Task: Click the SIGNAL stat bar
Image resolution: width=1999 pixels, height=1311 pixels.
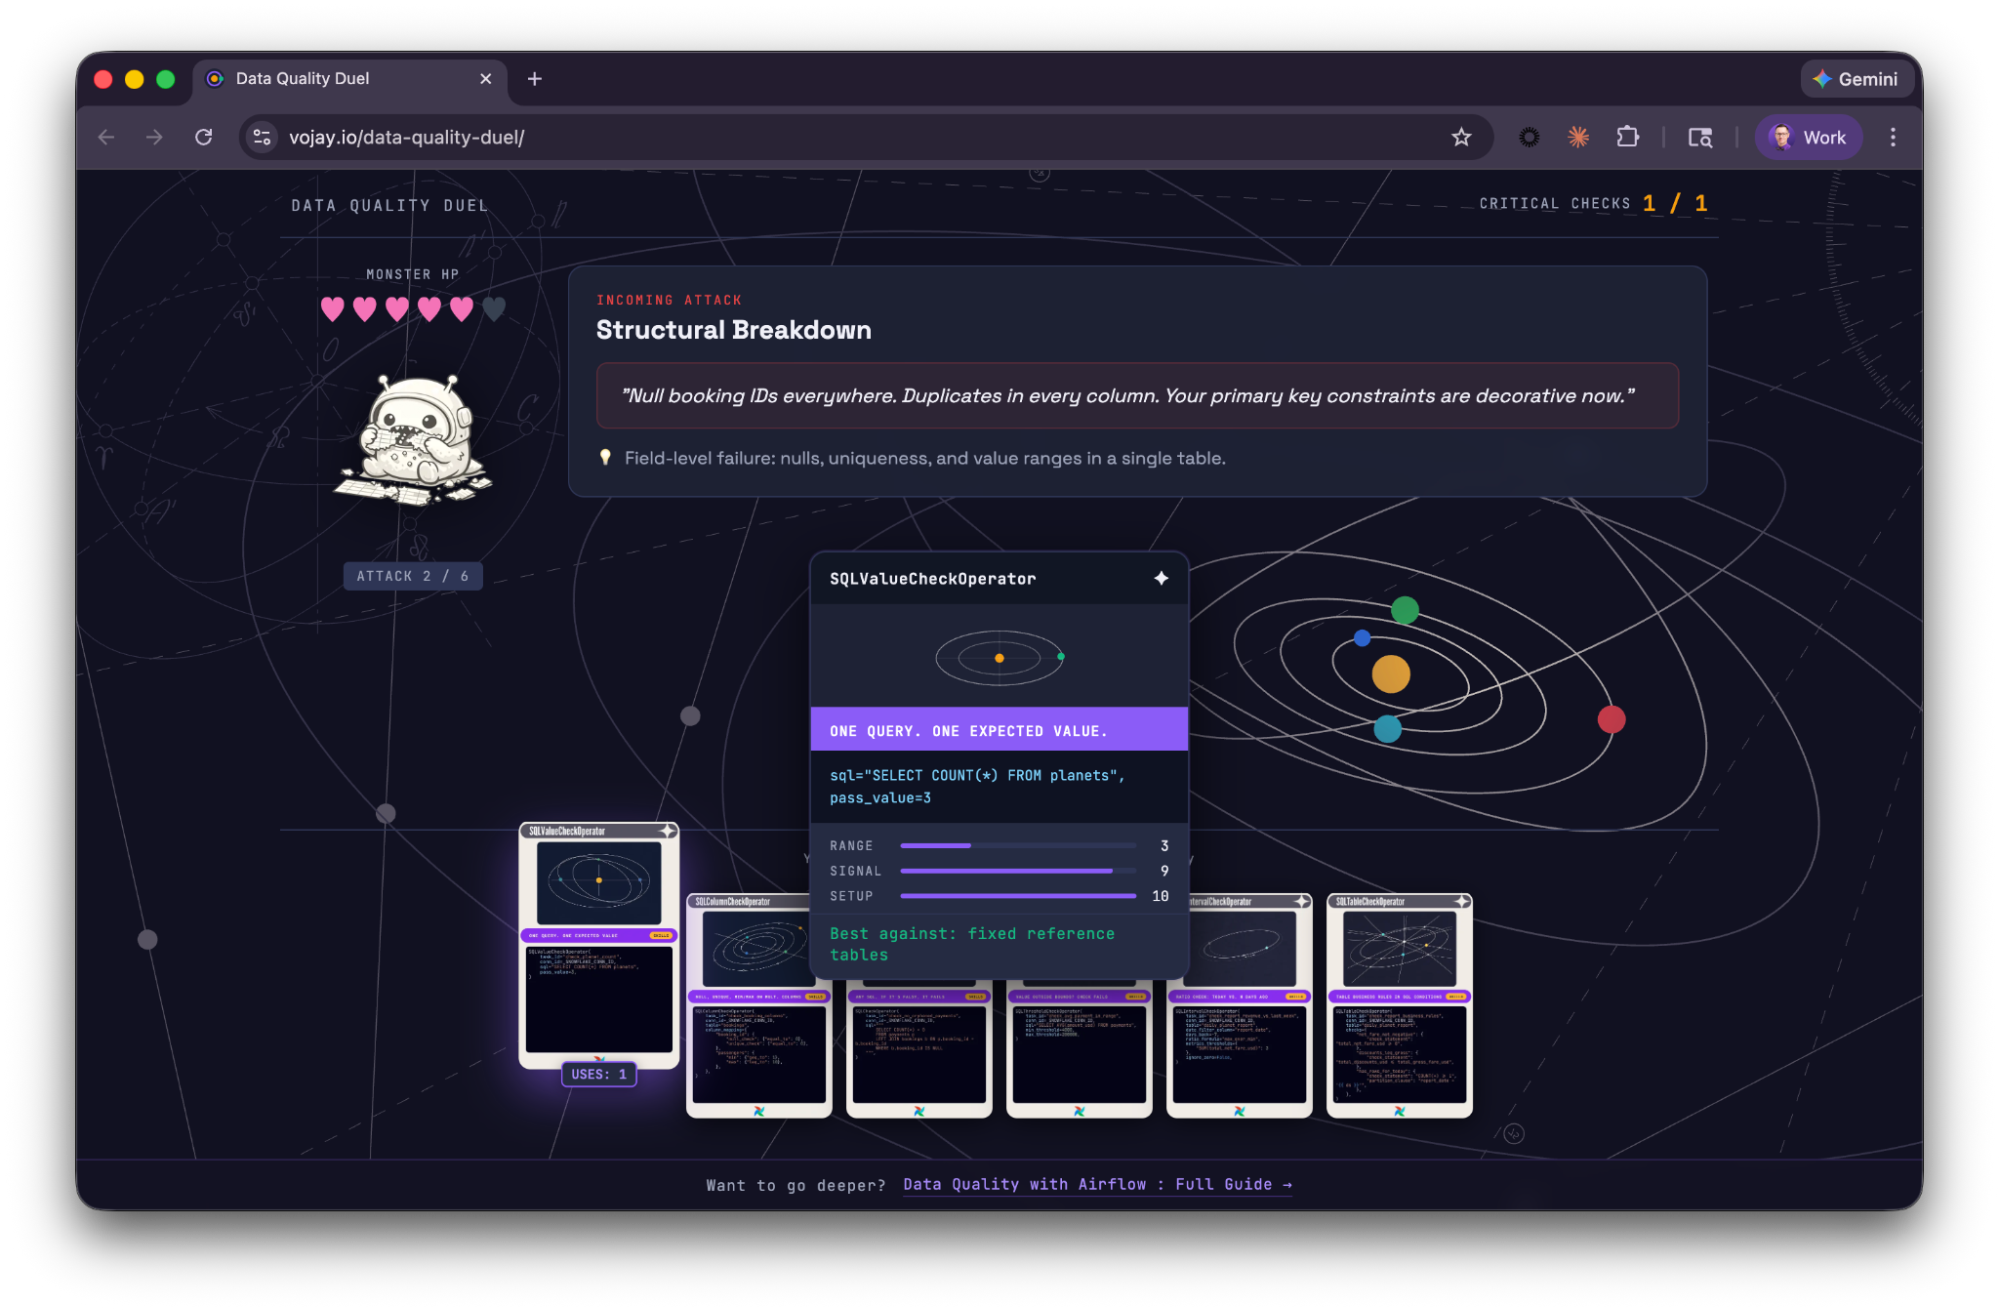Action: pyautogui.click(x=1017, y=871)
